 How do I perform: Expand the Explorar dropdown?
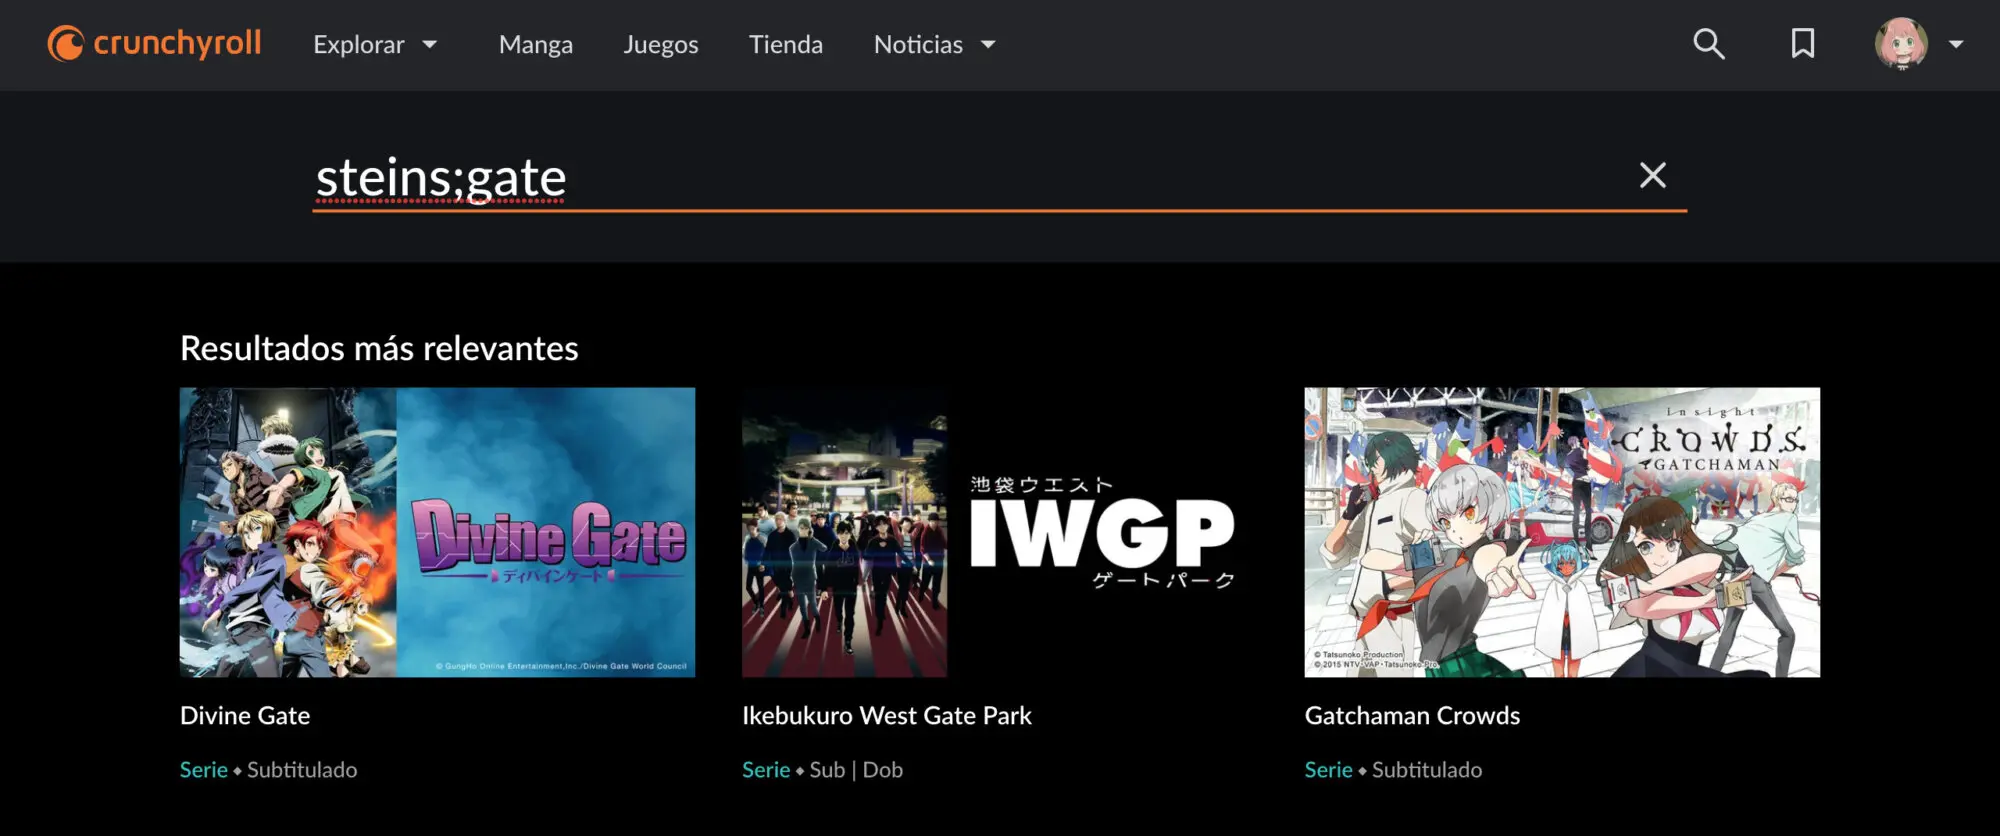point(375,45)
